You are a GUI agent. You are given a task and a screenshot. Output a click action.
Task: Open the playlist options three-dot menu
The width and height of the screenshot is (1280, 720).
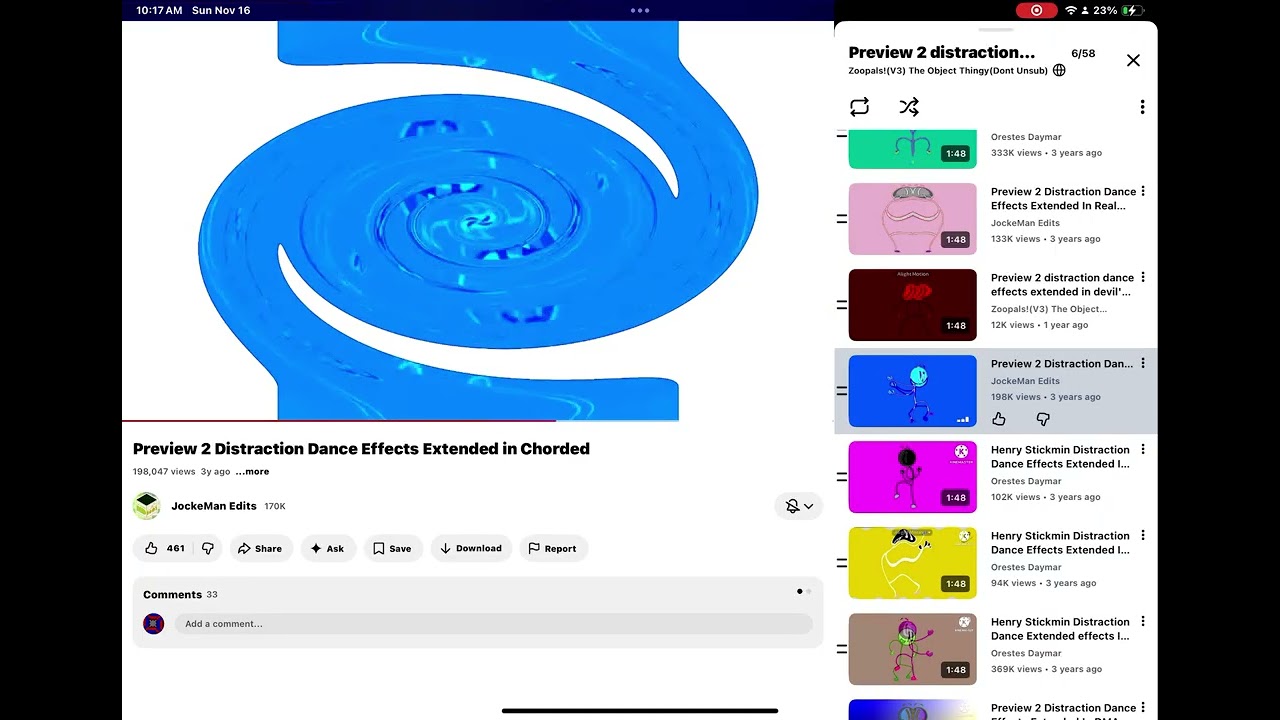(x=1142, y=107)
